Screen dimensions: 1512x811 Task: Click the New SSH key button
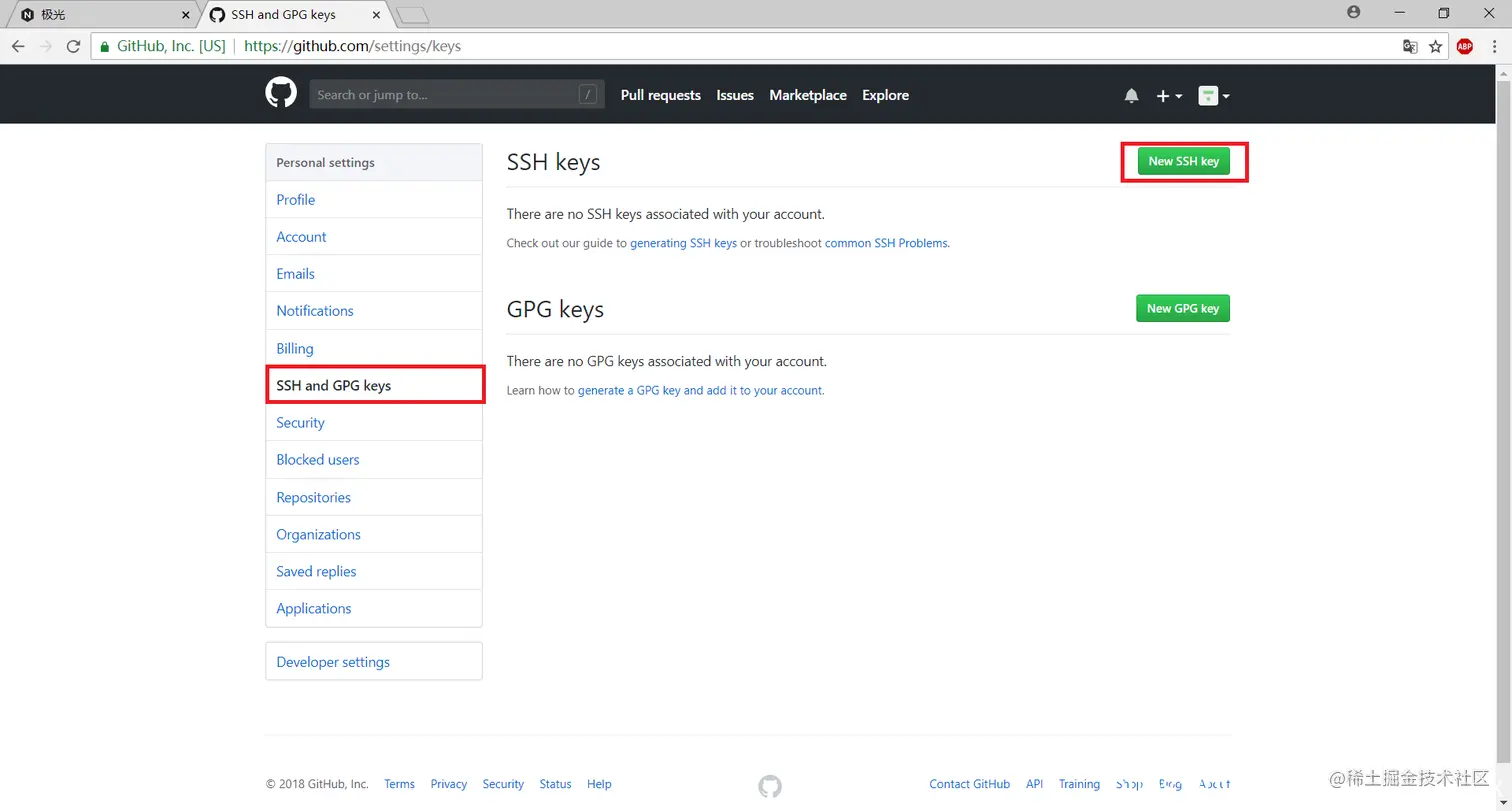click(1183, 161)
